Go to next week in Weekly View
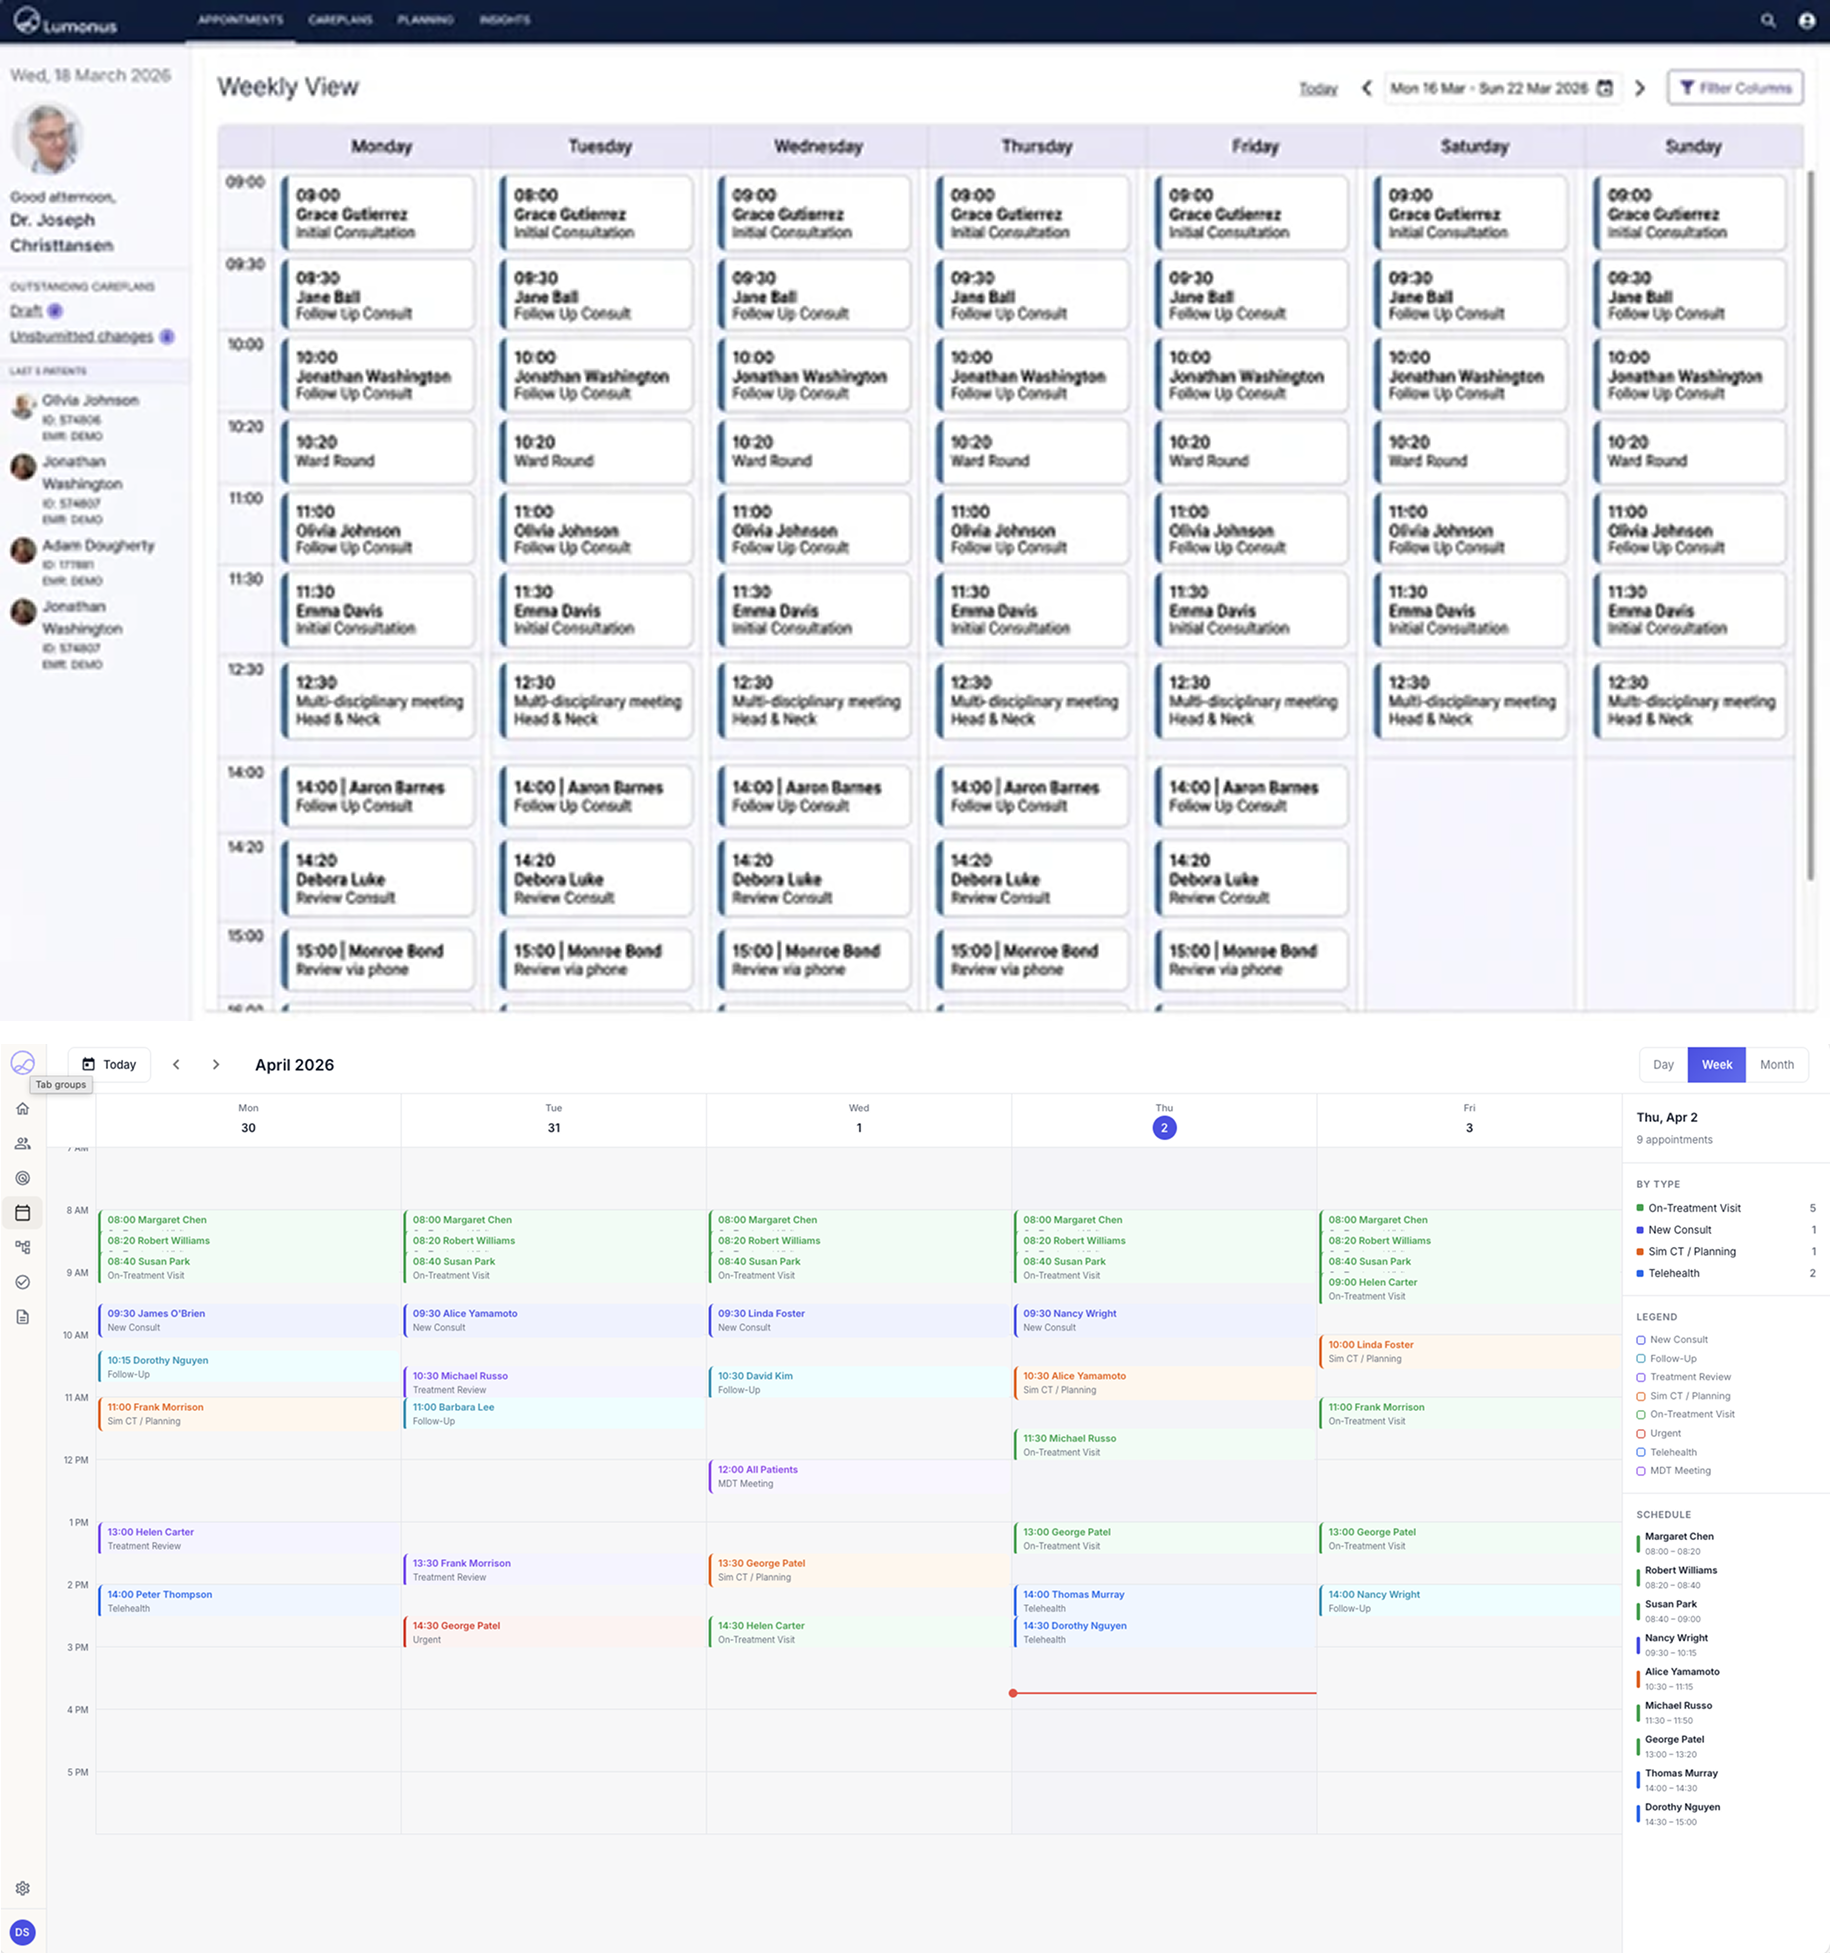Screen dimensions: 1830x1953 point(1640,88)
